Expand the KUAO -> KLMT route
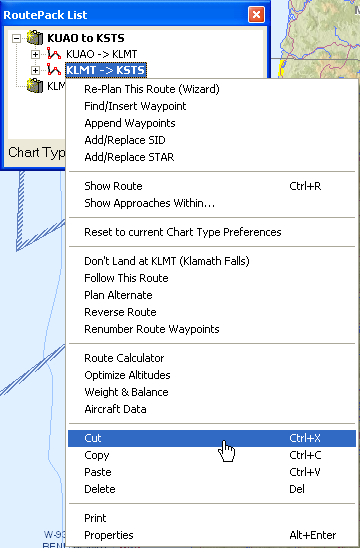 35,54
